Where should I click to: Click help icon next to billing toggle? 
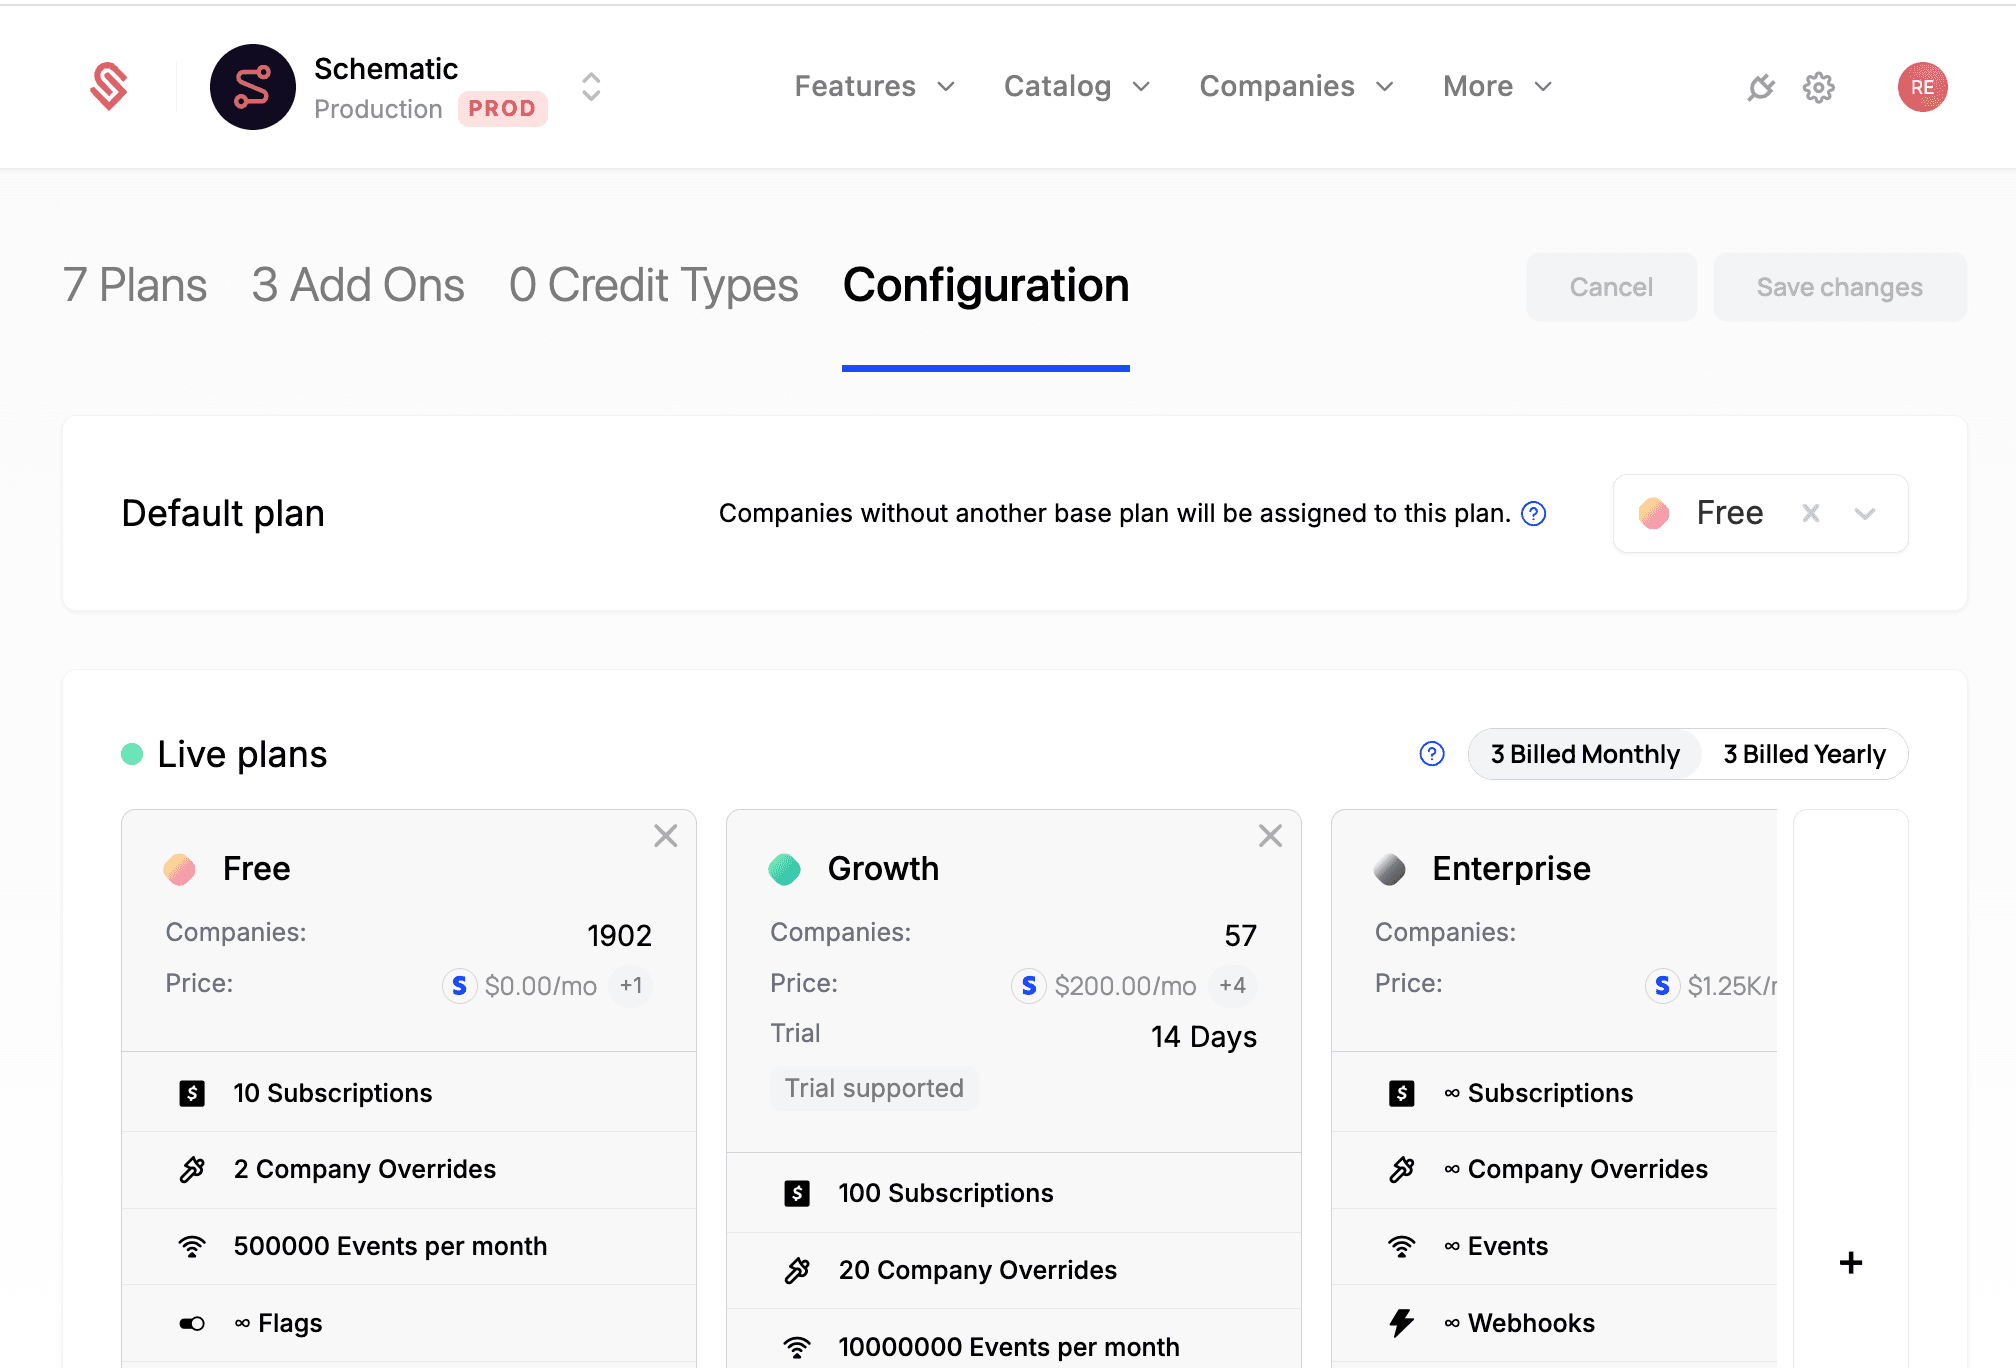click(1432, 754)
